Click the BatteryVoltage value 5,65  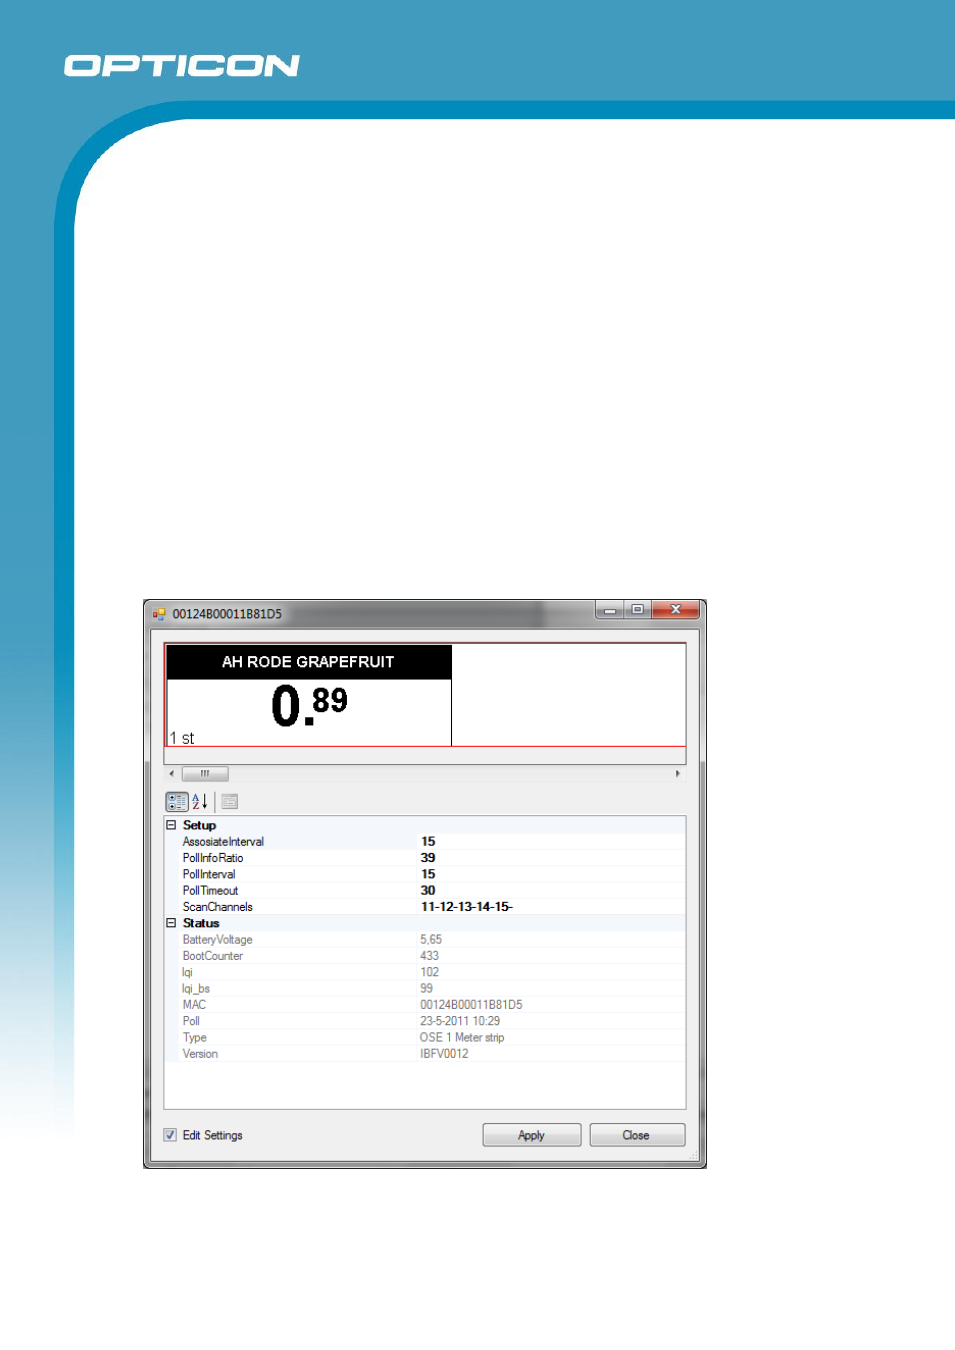(431, 940)
